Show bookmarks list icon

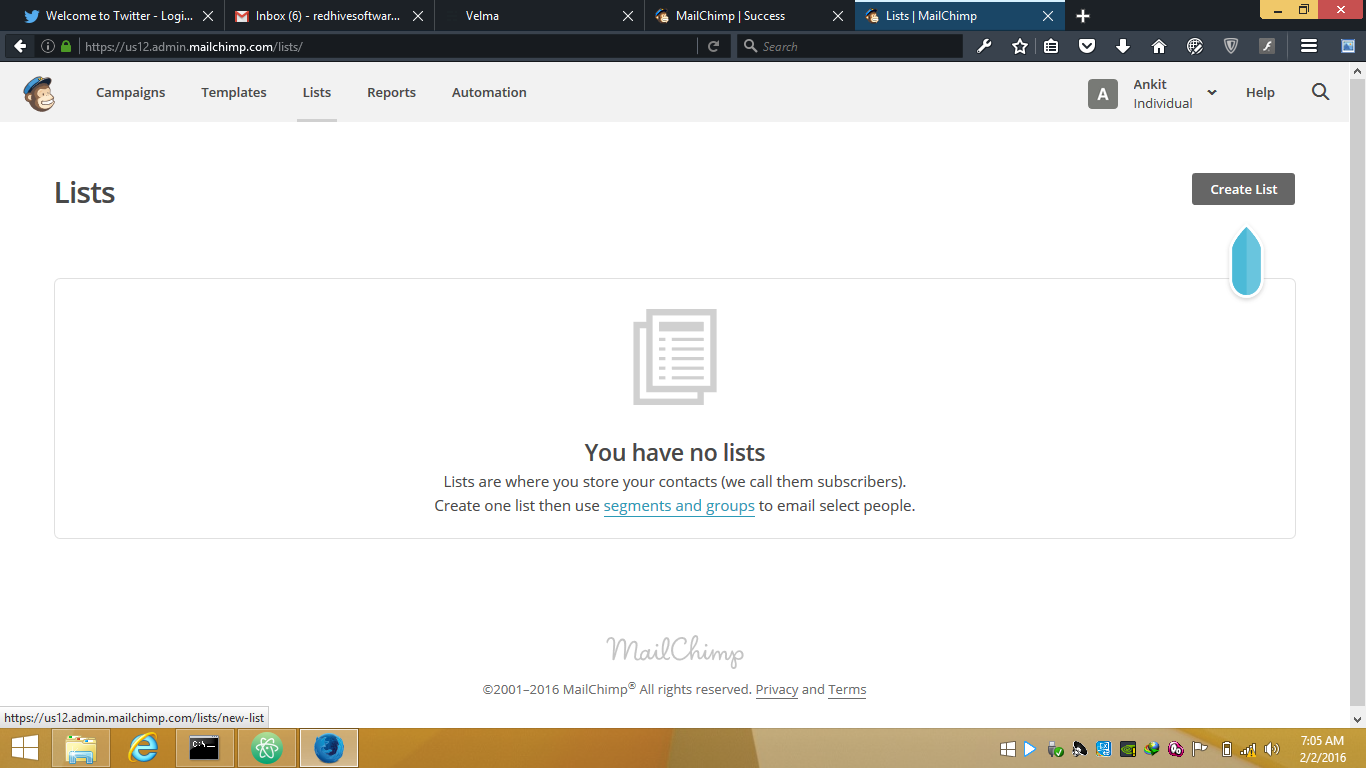(1051, 46)
